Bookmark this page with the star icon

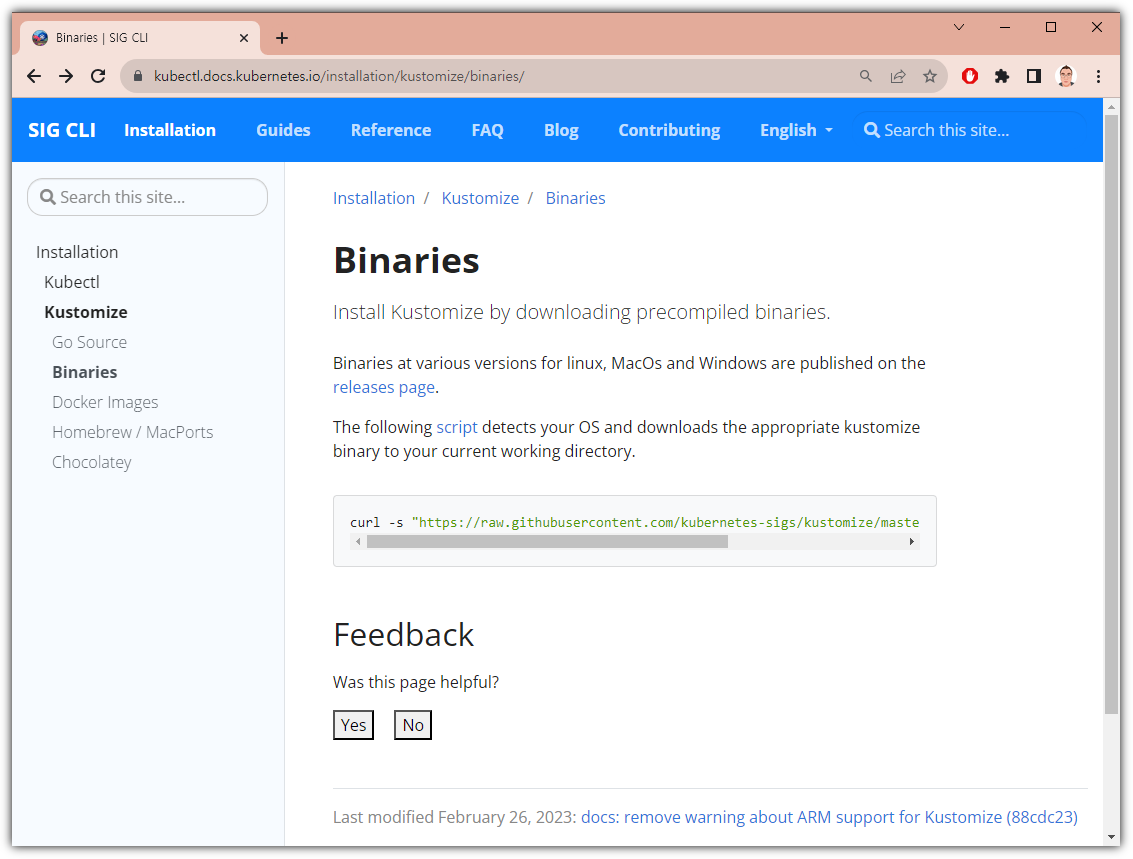pos(930,76)
